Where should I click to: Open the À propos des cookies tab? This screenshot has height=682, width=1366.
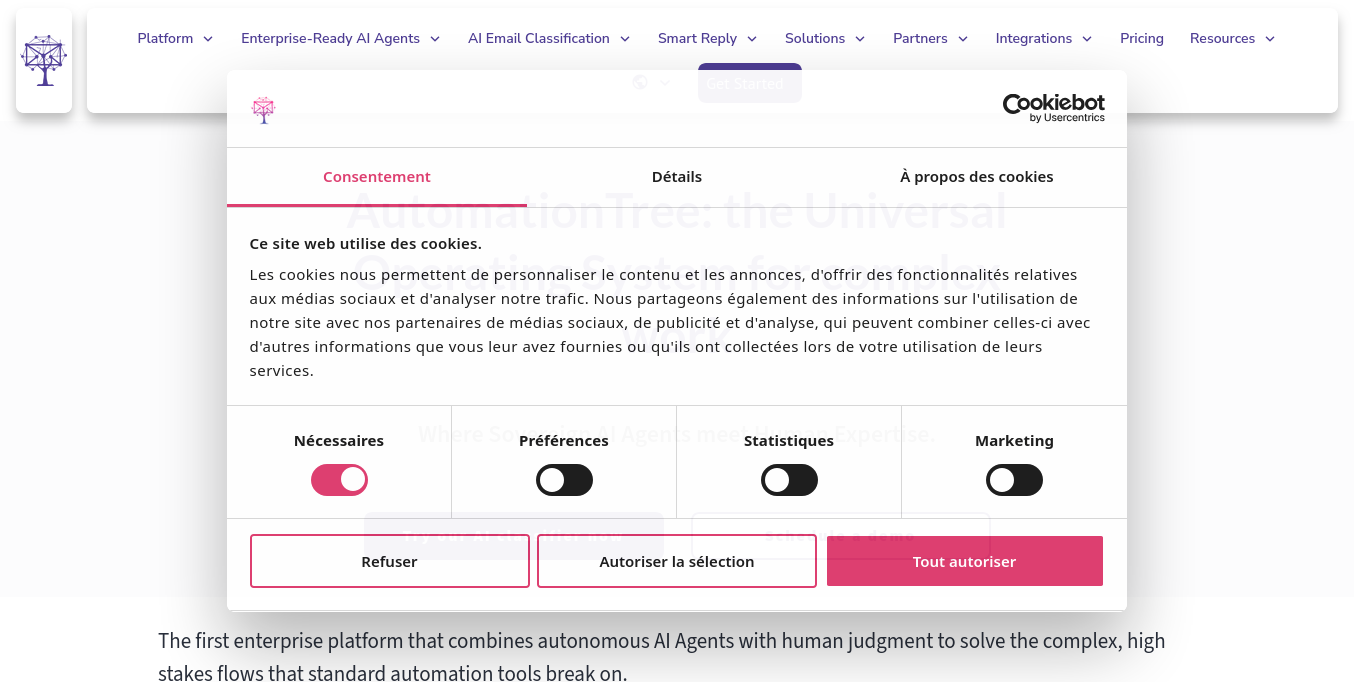click(976, 176)
